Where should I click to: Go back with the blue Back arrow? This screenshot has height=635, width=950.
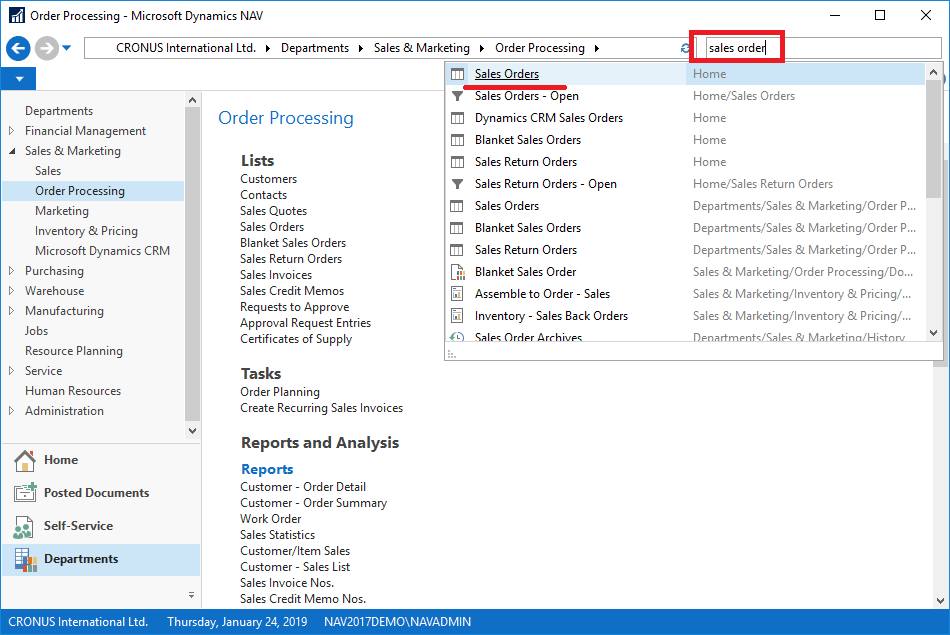(x=18, y=48)
